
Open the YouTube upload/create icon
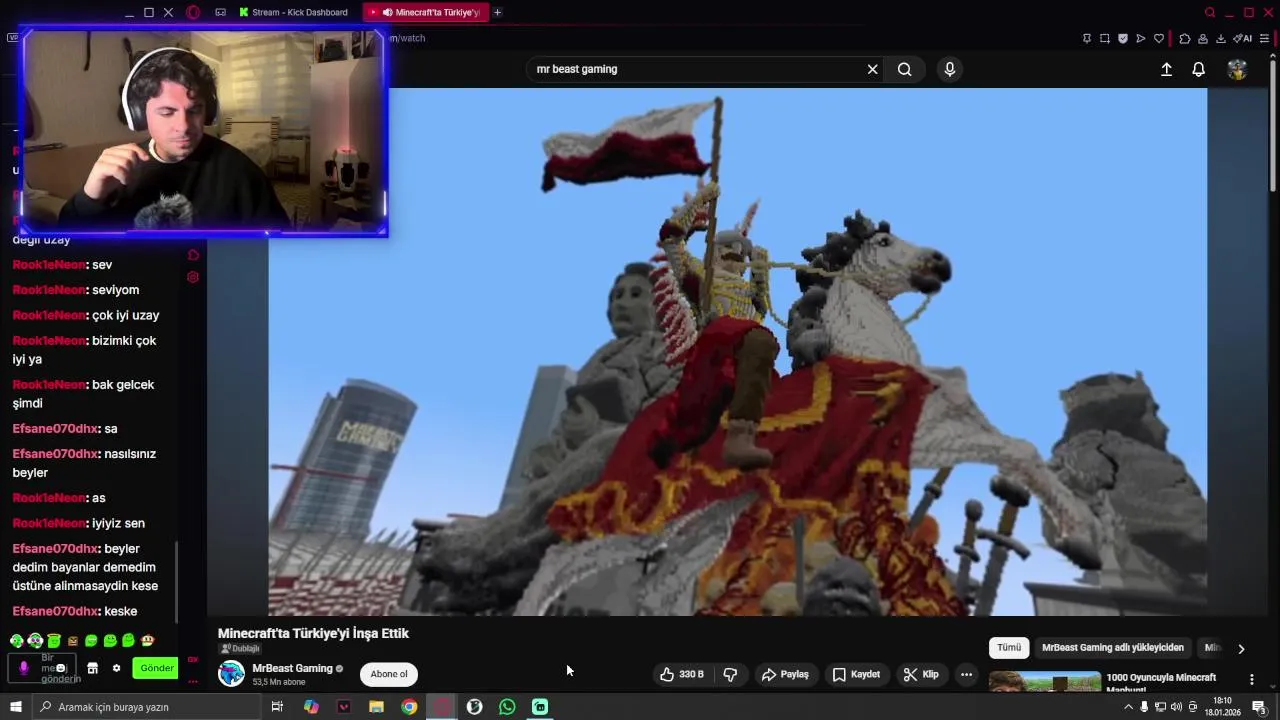[1166, 69]
